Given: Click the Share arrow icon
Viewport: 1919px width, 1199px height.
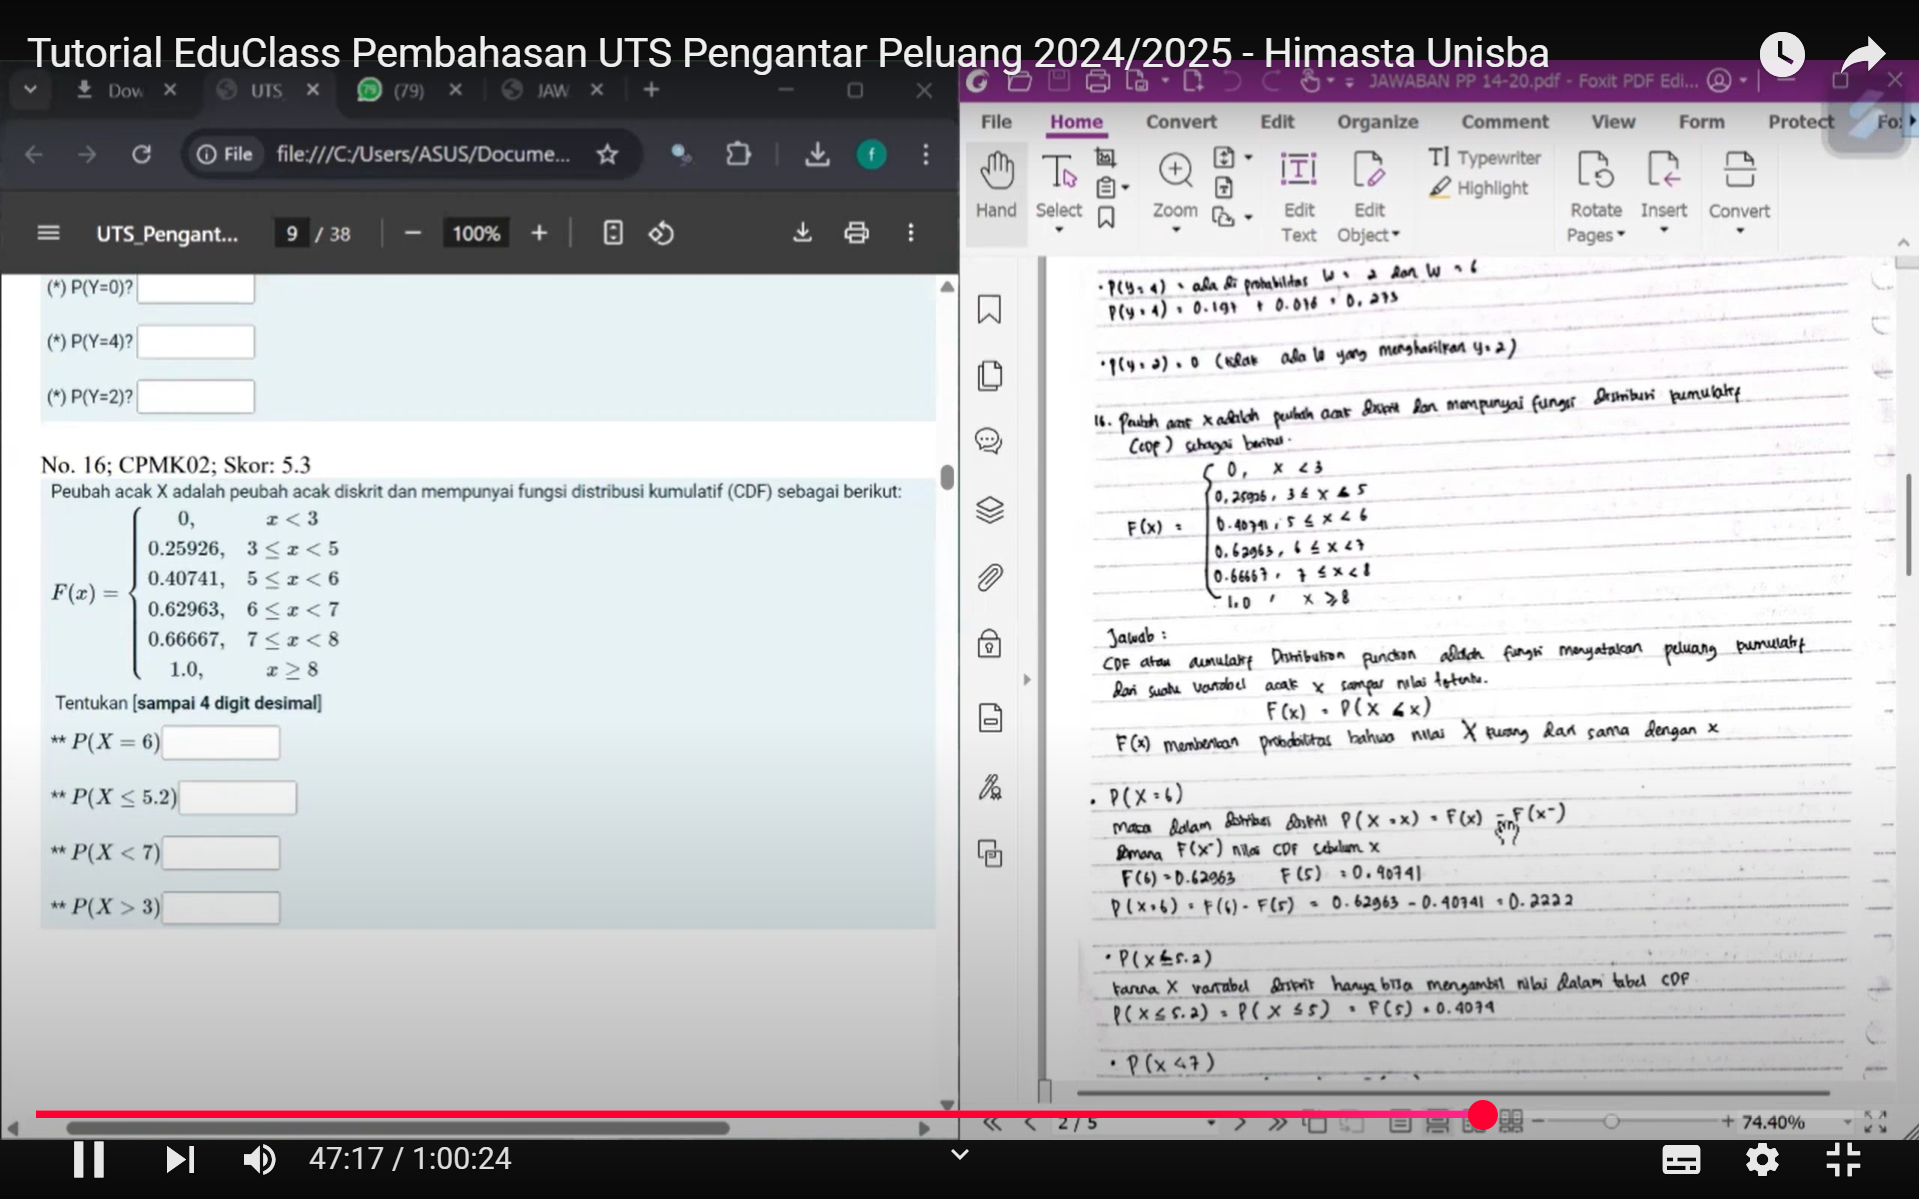Looking at the screenshot, I should tap(1862, 54).
